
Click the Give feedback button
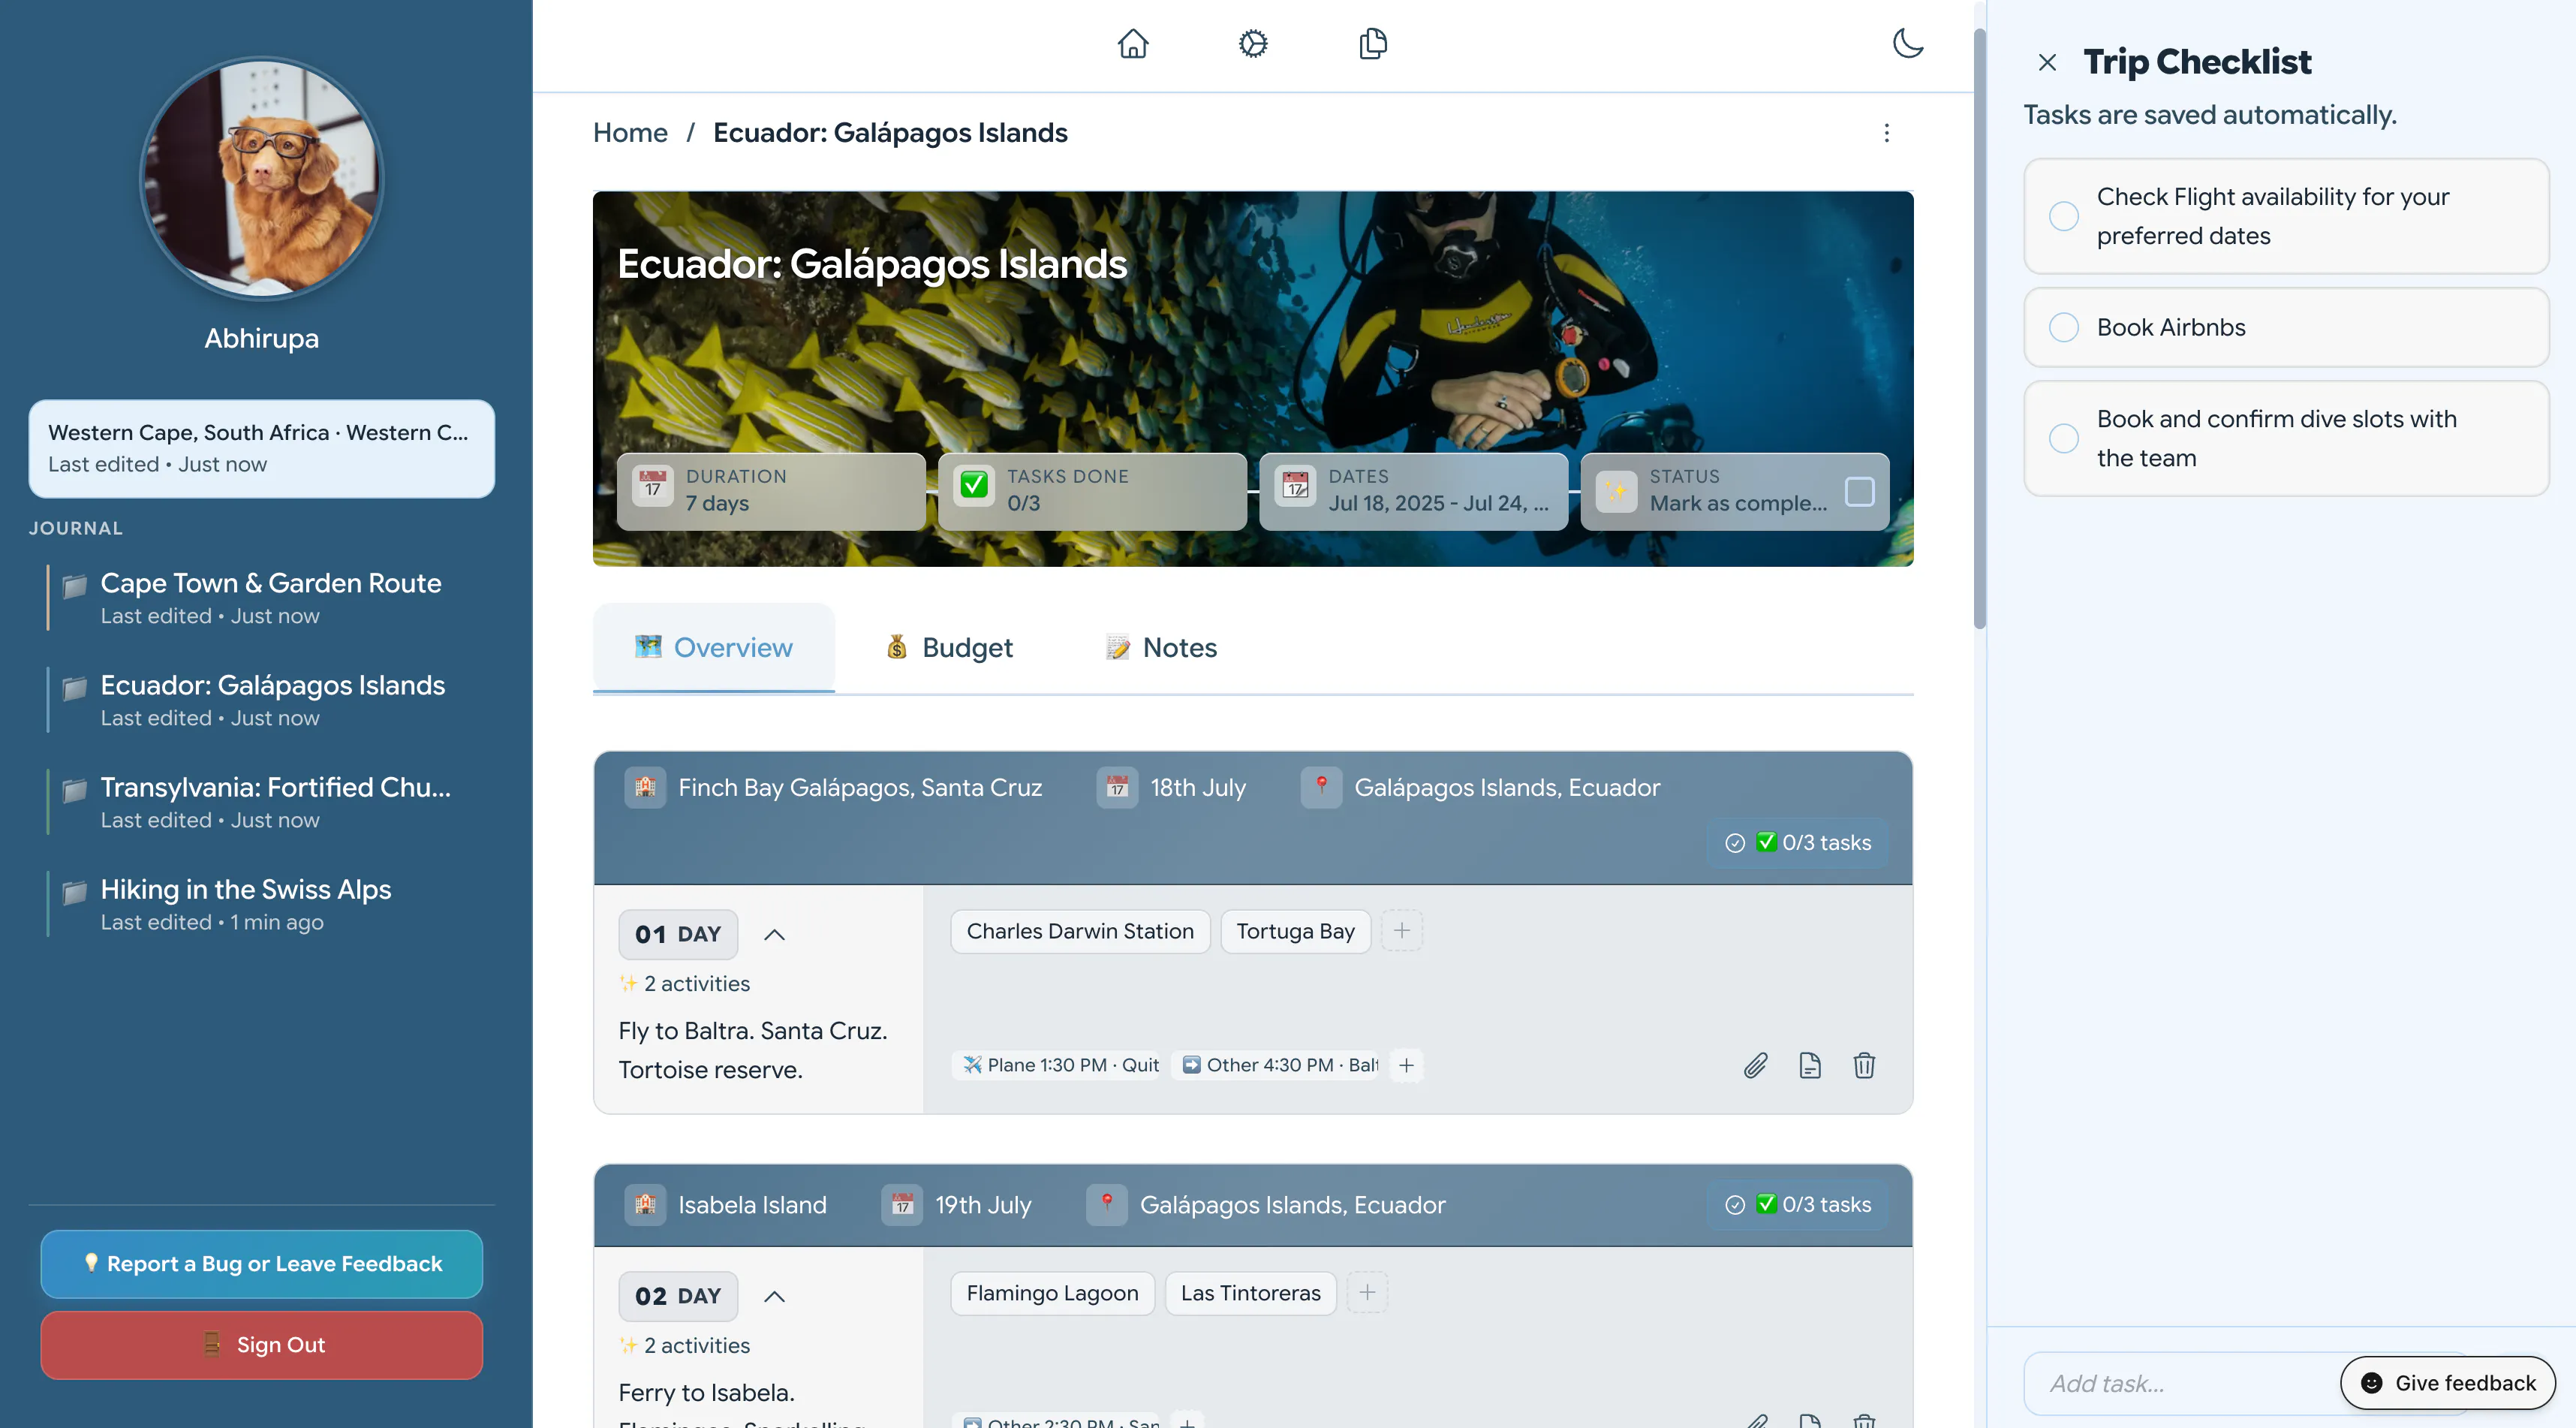pyautogui.click(x=2448, y=1383)
